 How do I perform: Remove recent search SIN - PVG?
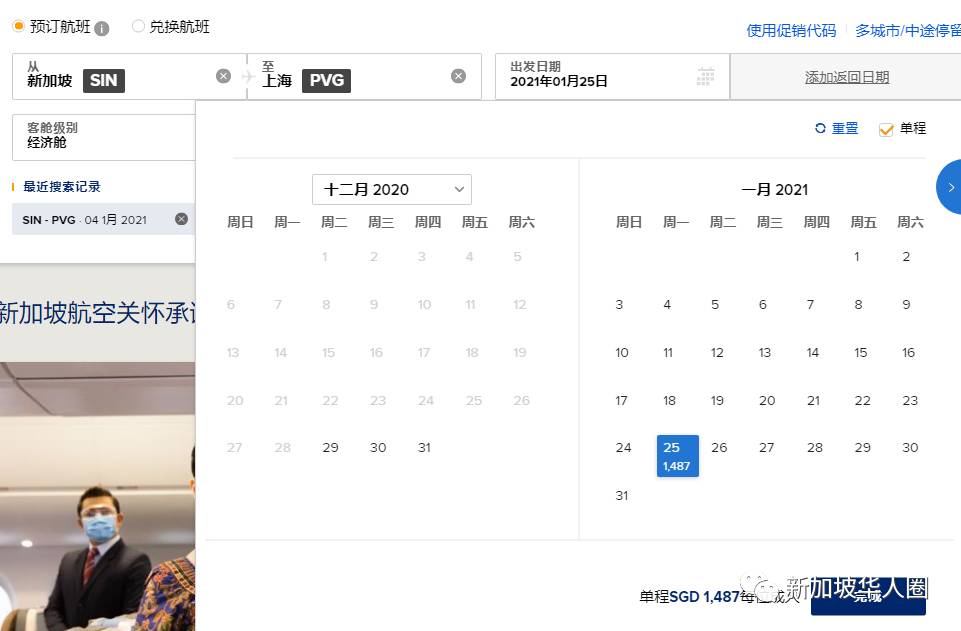pyautogui.click(x=181, y=219)
